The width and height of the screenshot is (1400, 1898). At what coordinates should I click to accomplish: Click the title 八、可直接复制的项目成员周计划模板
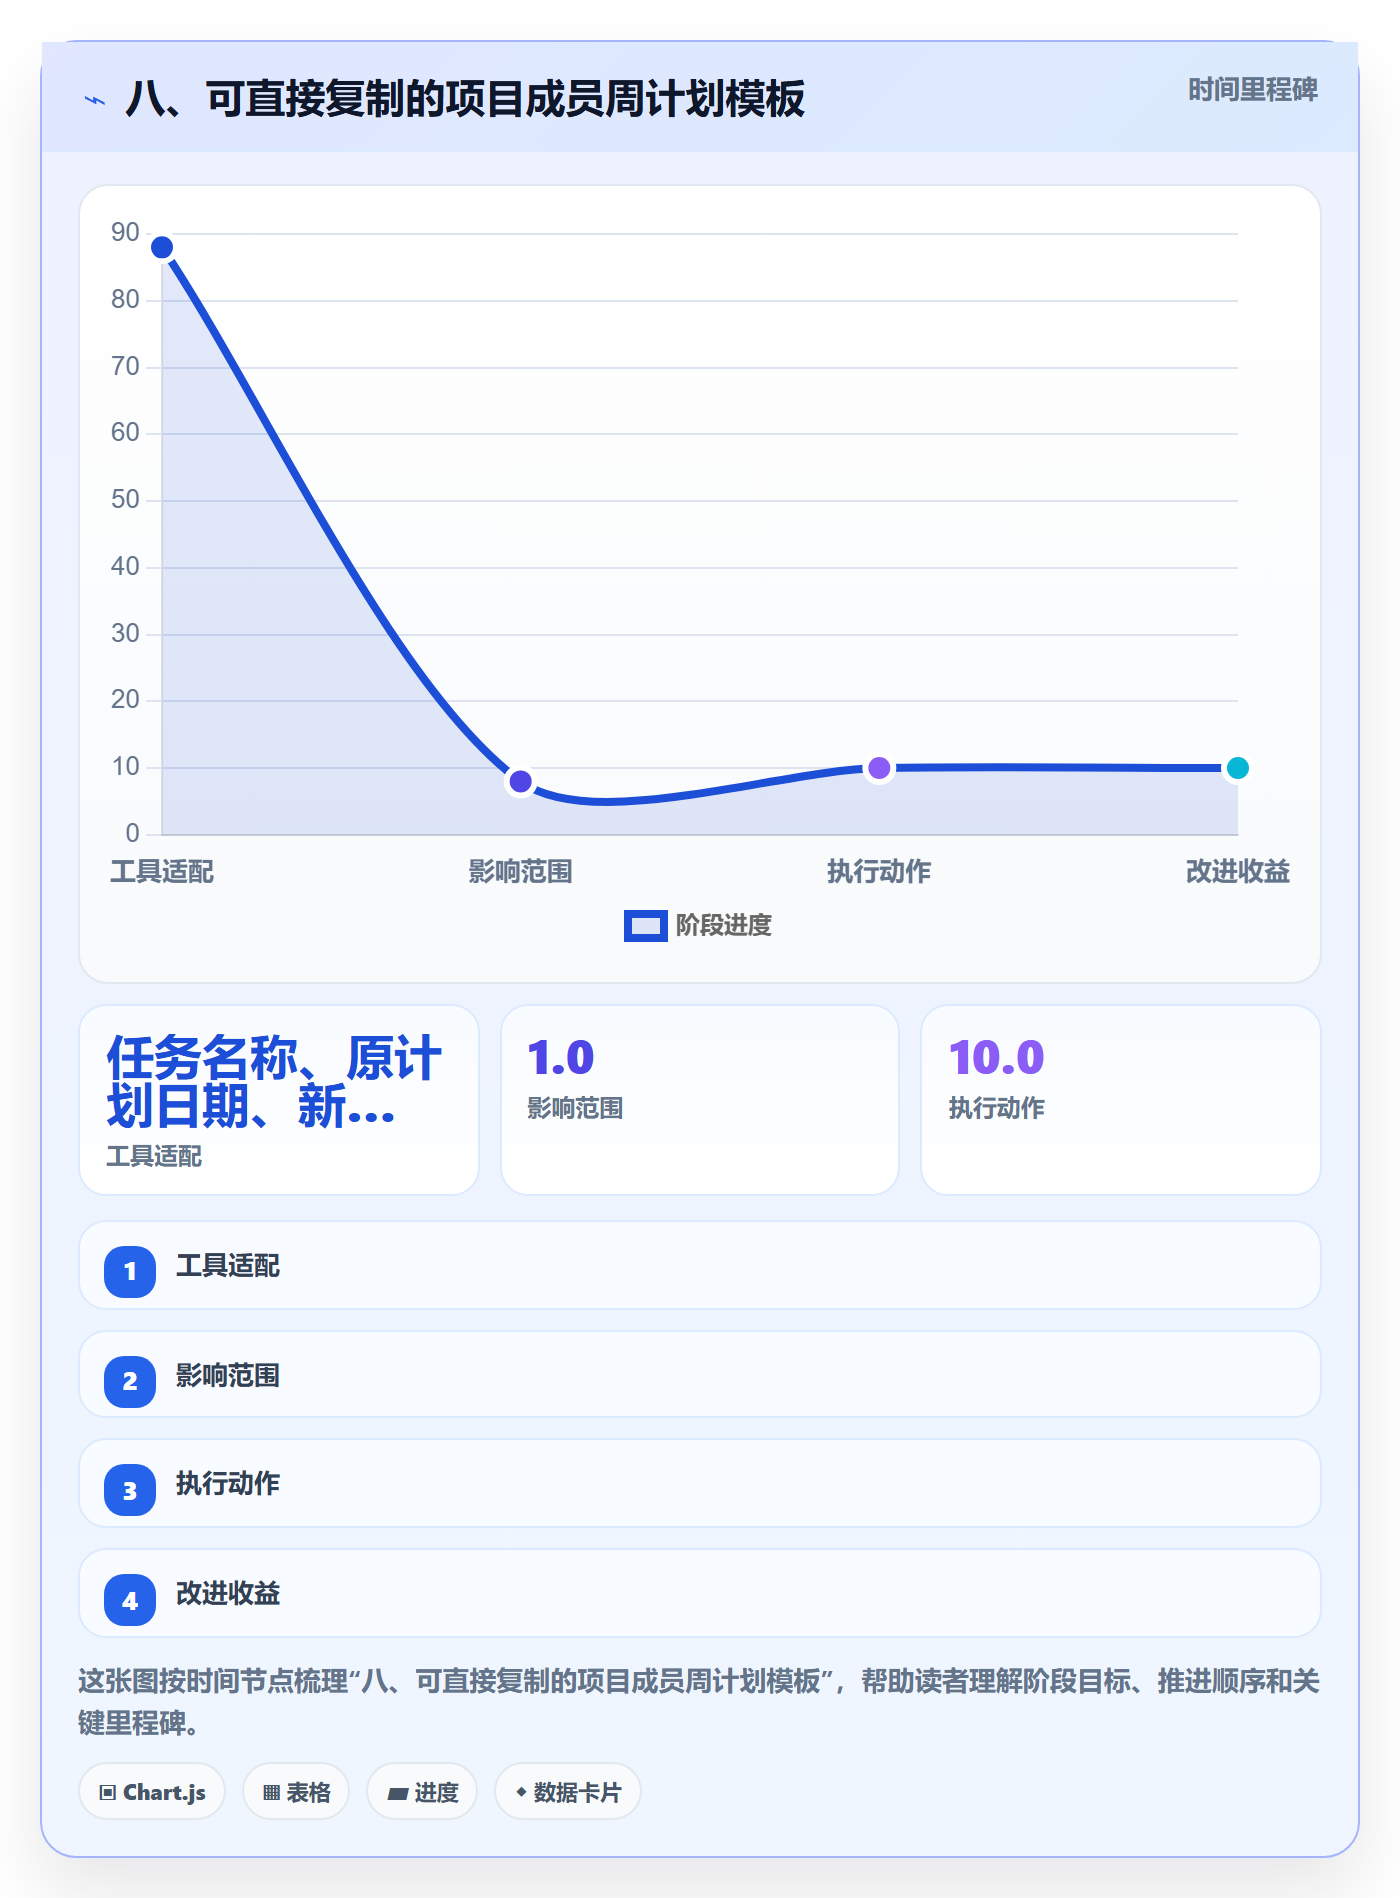(x=466, y=99)
